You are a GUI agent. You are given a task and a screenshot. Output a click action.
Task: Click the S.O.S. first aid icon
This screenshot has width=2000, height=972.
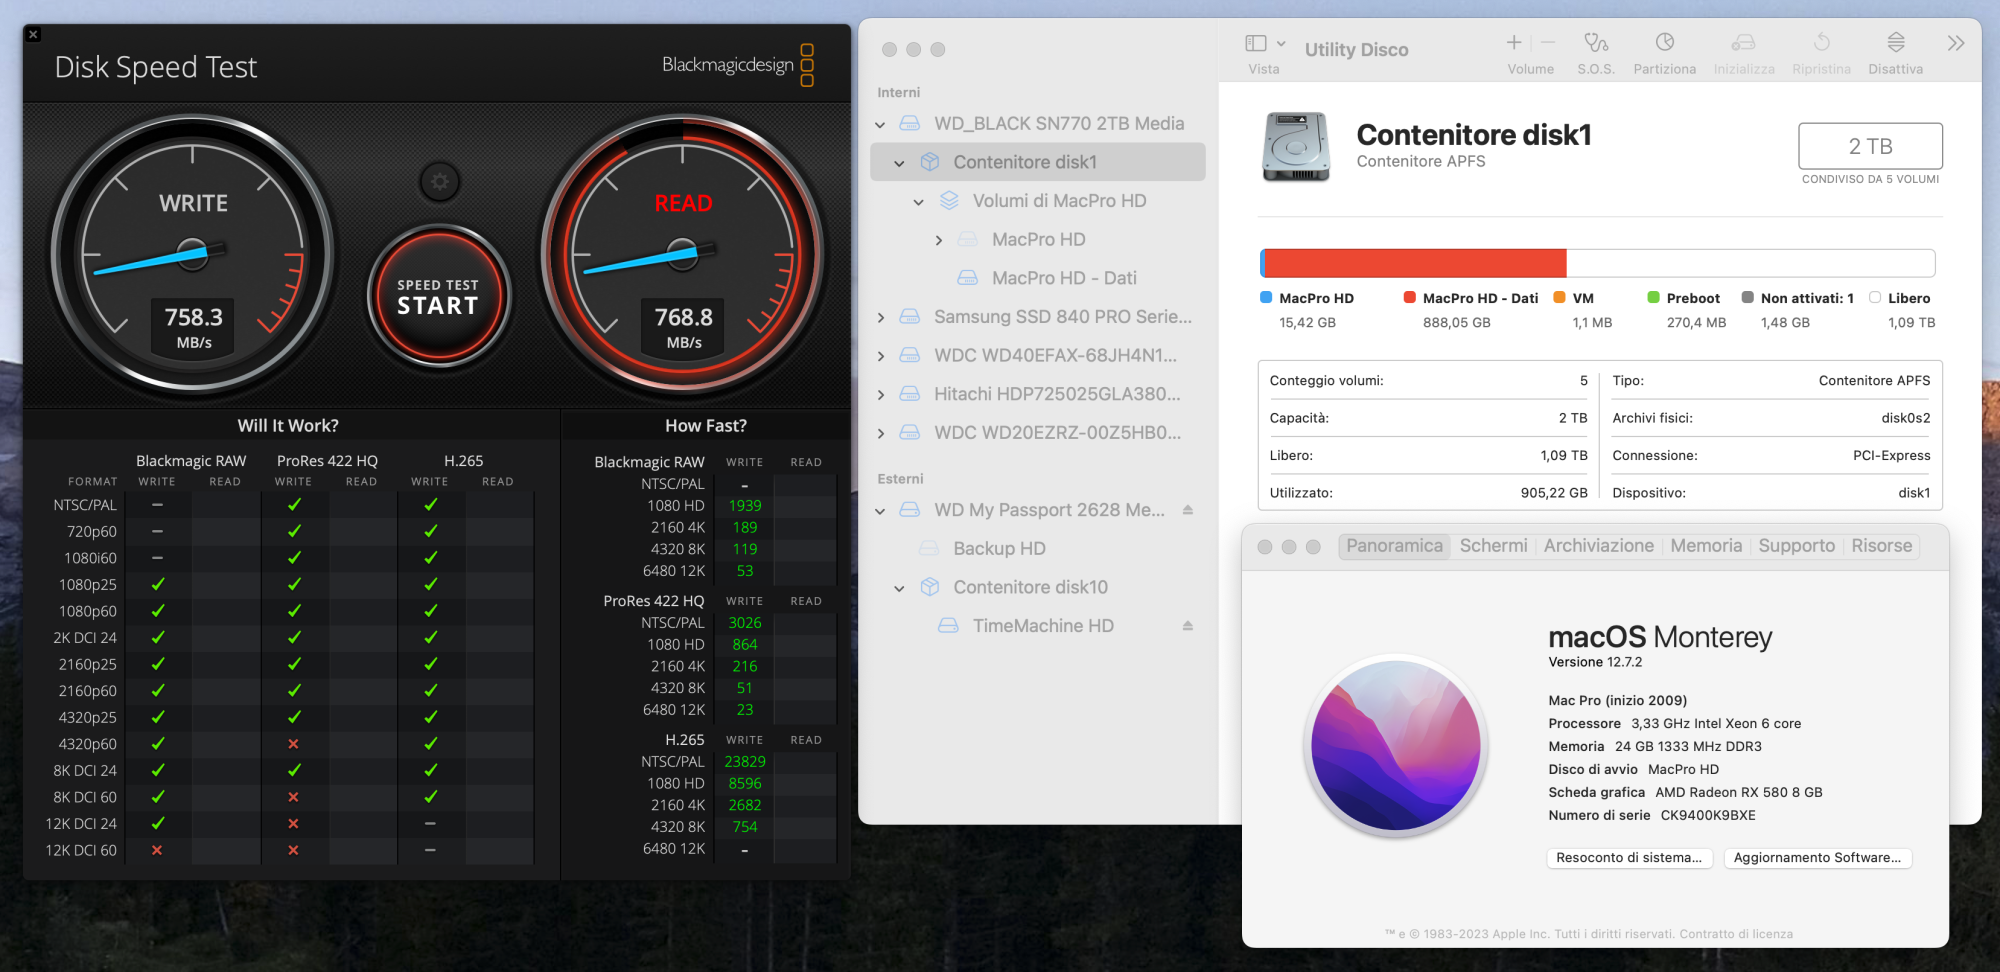[1595, 43]
